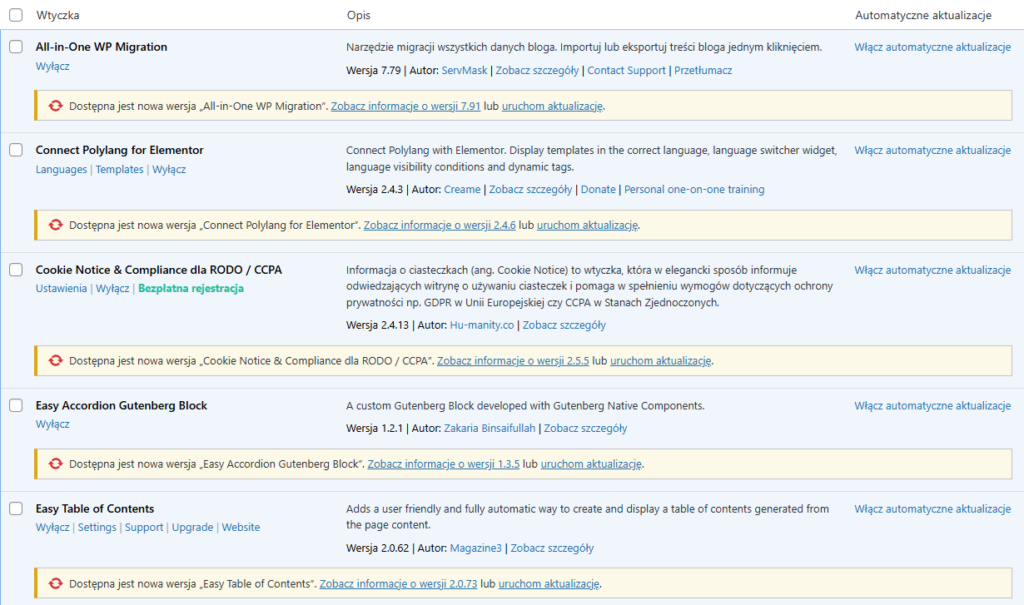1024x605 pixels.
Task: Run the update for Easy Table of Contents
Action: (x=548, y=584)
